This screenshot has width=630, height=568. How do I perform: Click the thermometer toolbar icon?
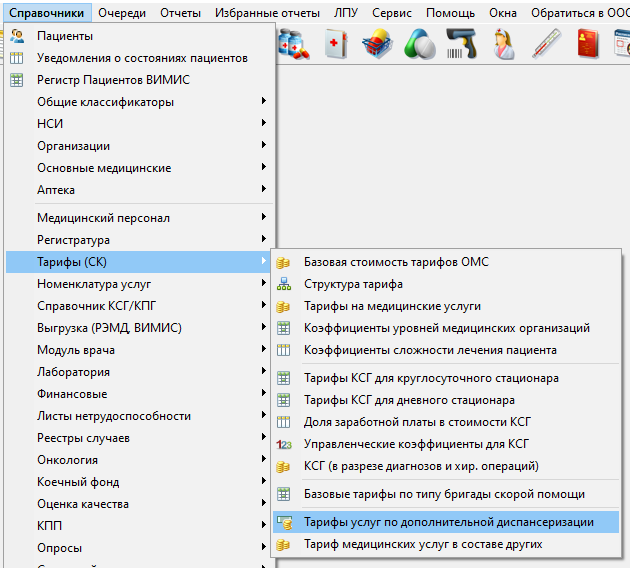click(x=545, y=43)
